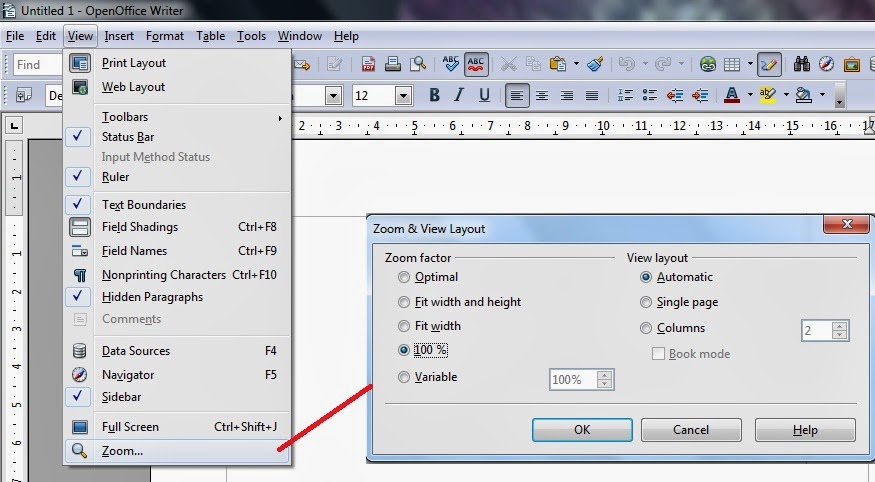Click the Bold formatting button

pos(434,95)
